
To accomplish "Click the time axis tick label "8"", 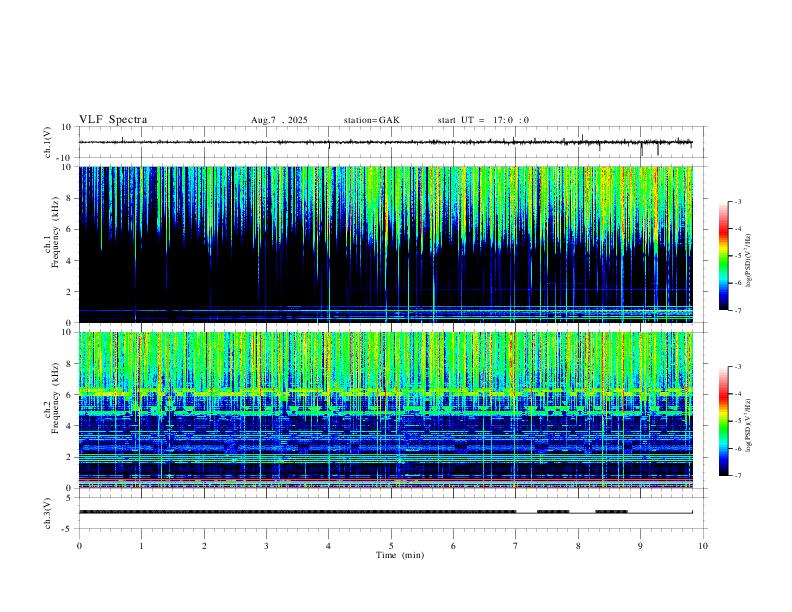I will (x=578, y=546).
